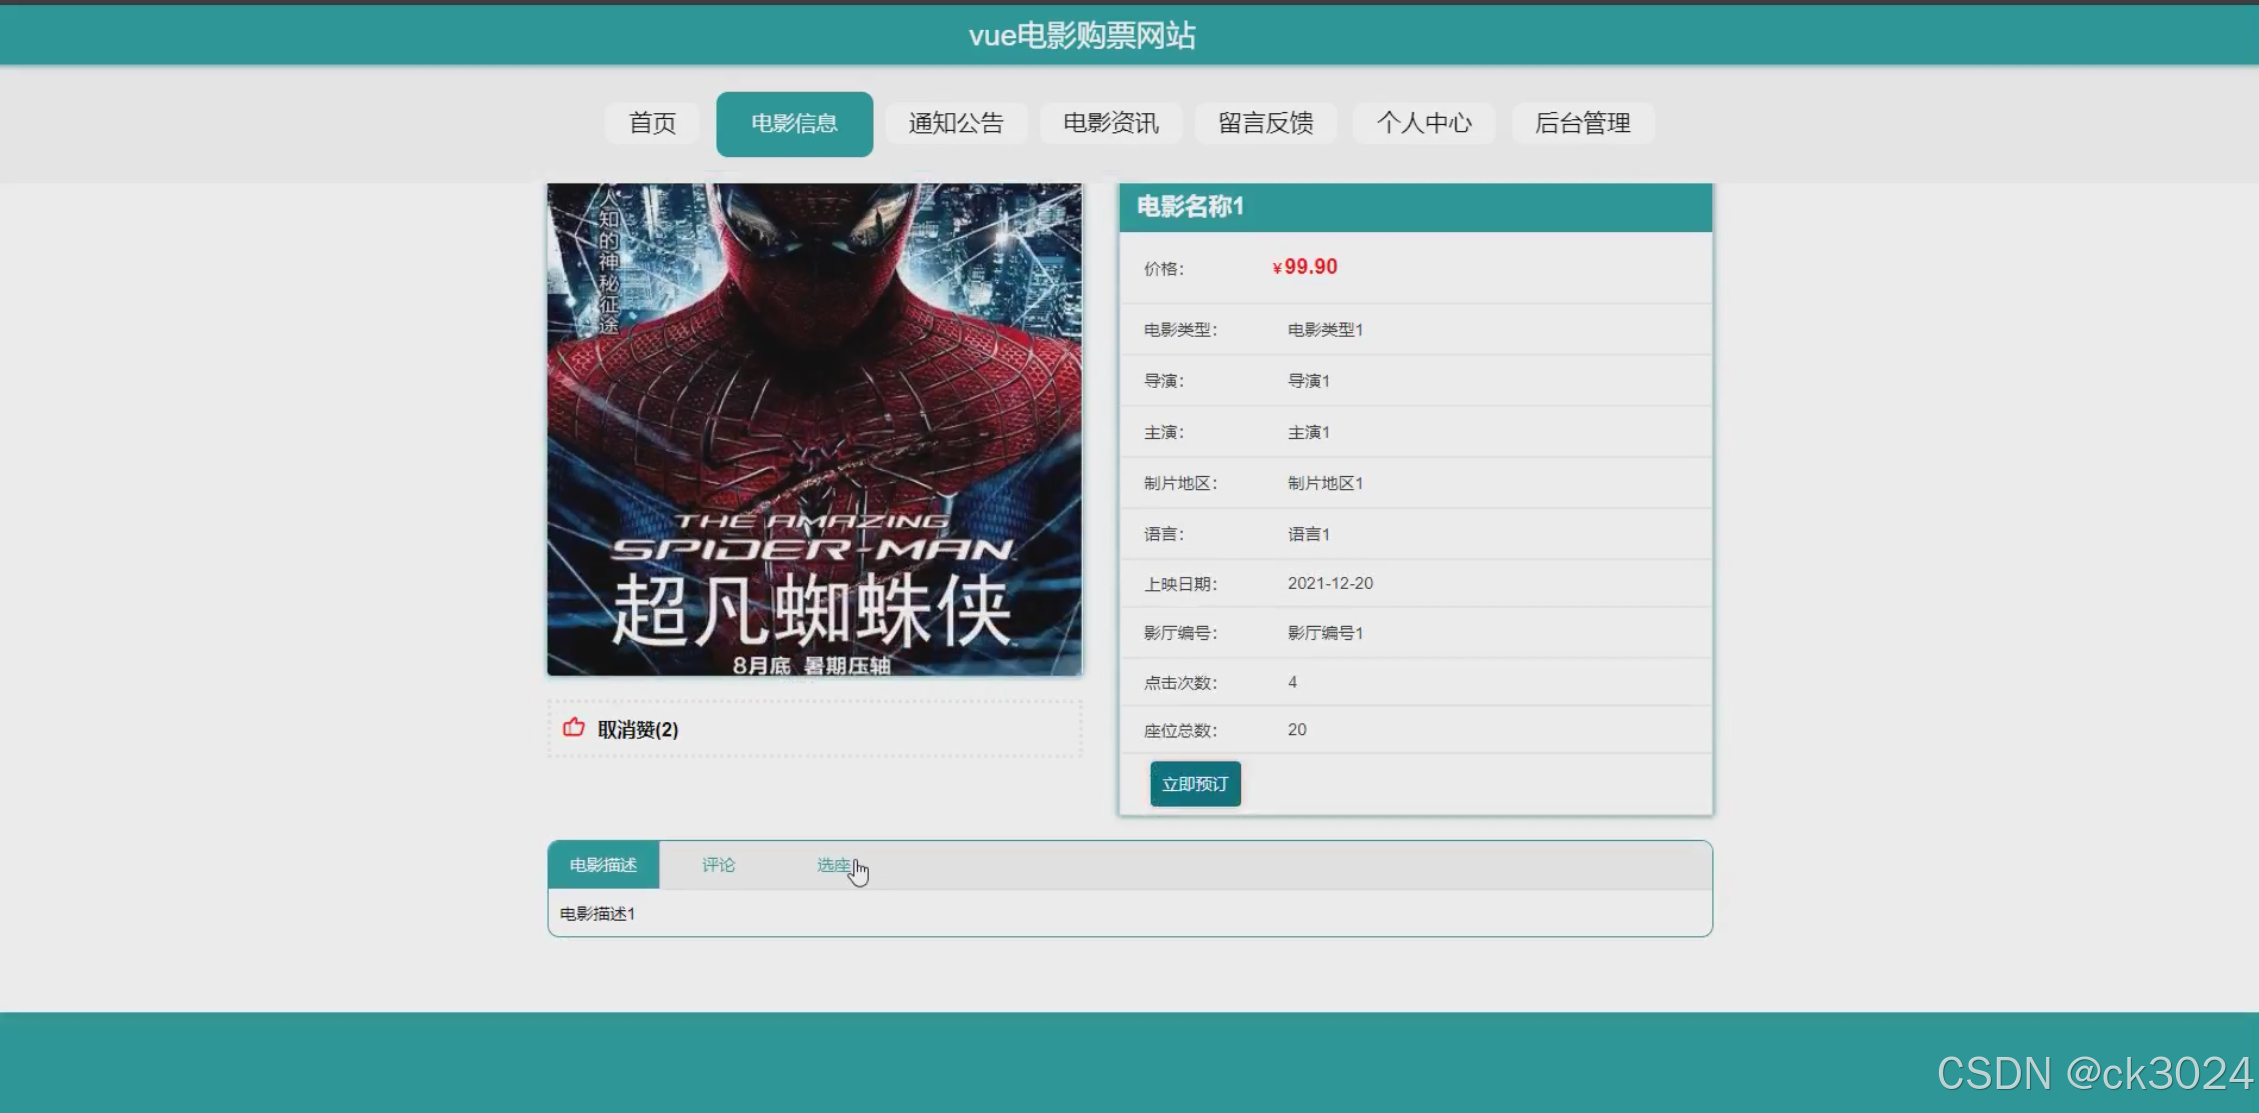Click the 电影描述1 description text
The image size is (2259, 1113).
pyautogui.click(x=597, y=914)
